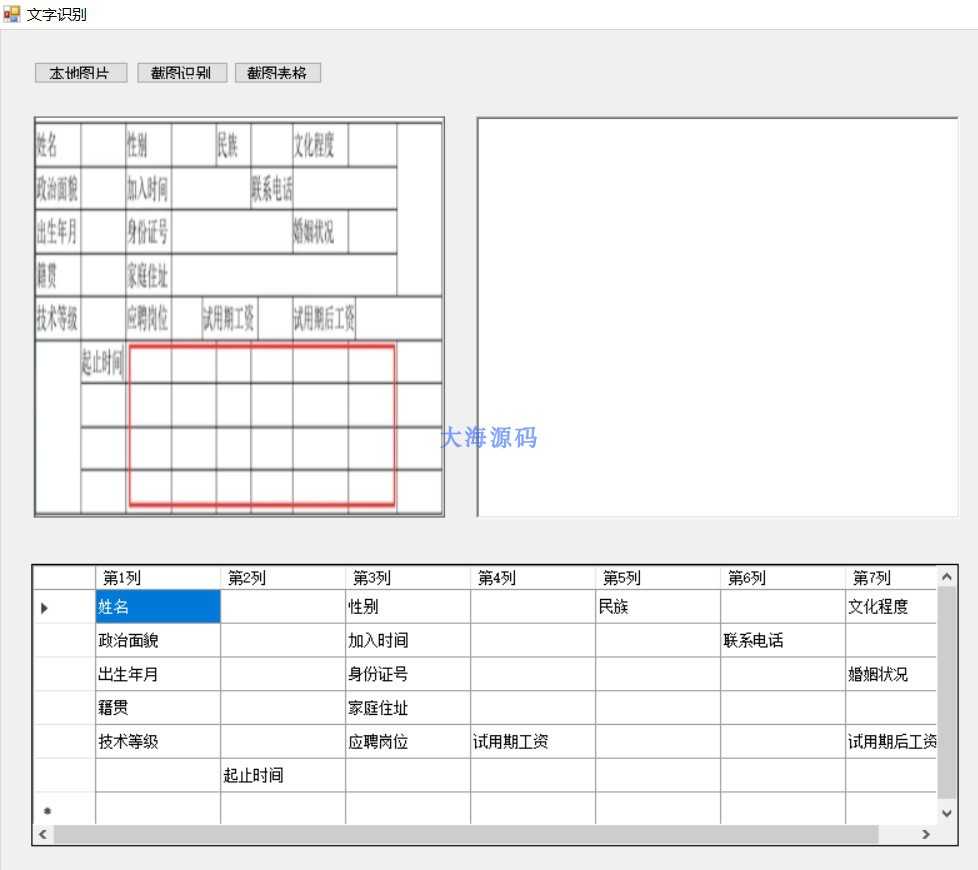Click the loaded form image preview
The width and height of the screenshot is (978, 870).
(x=240, y=317)
